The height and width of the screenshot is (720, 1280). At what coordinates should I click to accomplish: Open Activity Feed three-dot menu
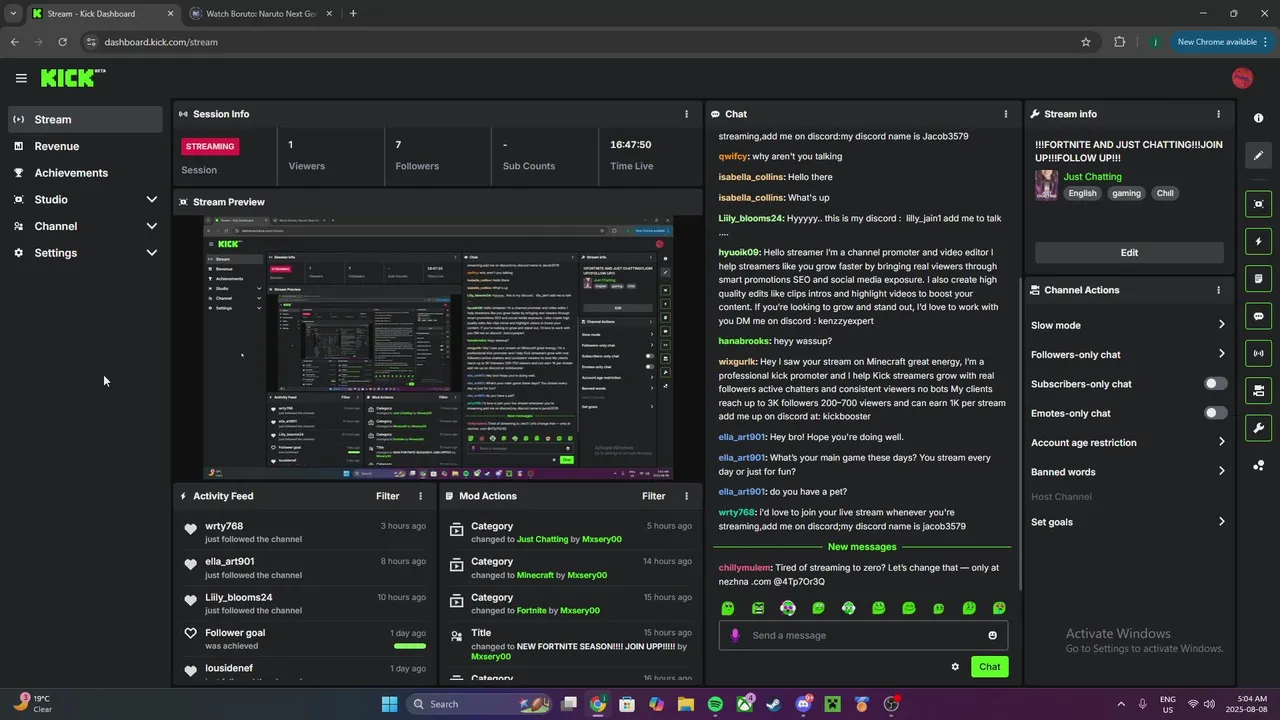pyautogui.click(x=420, y=496)
